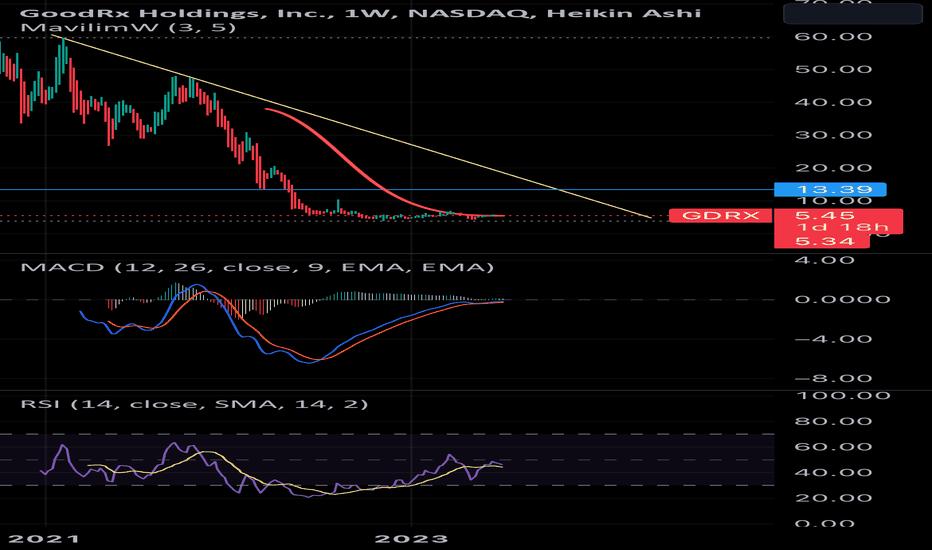
Task: Click the 2021 date label on time axis
Action: click(44, 539)
